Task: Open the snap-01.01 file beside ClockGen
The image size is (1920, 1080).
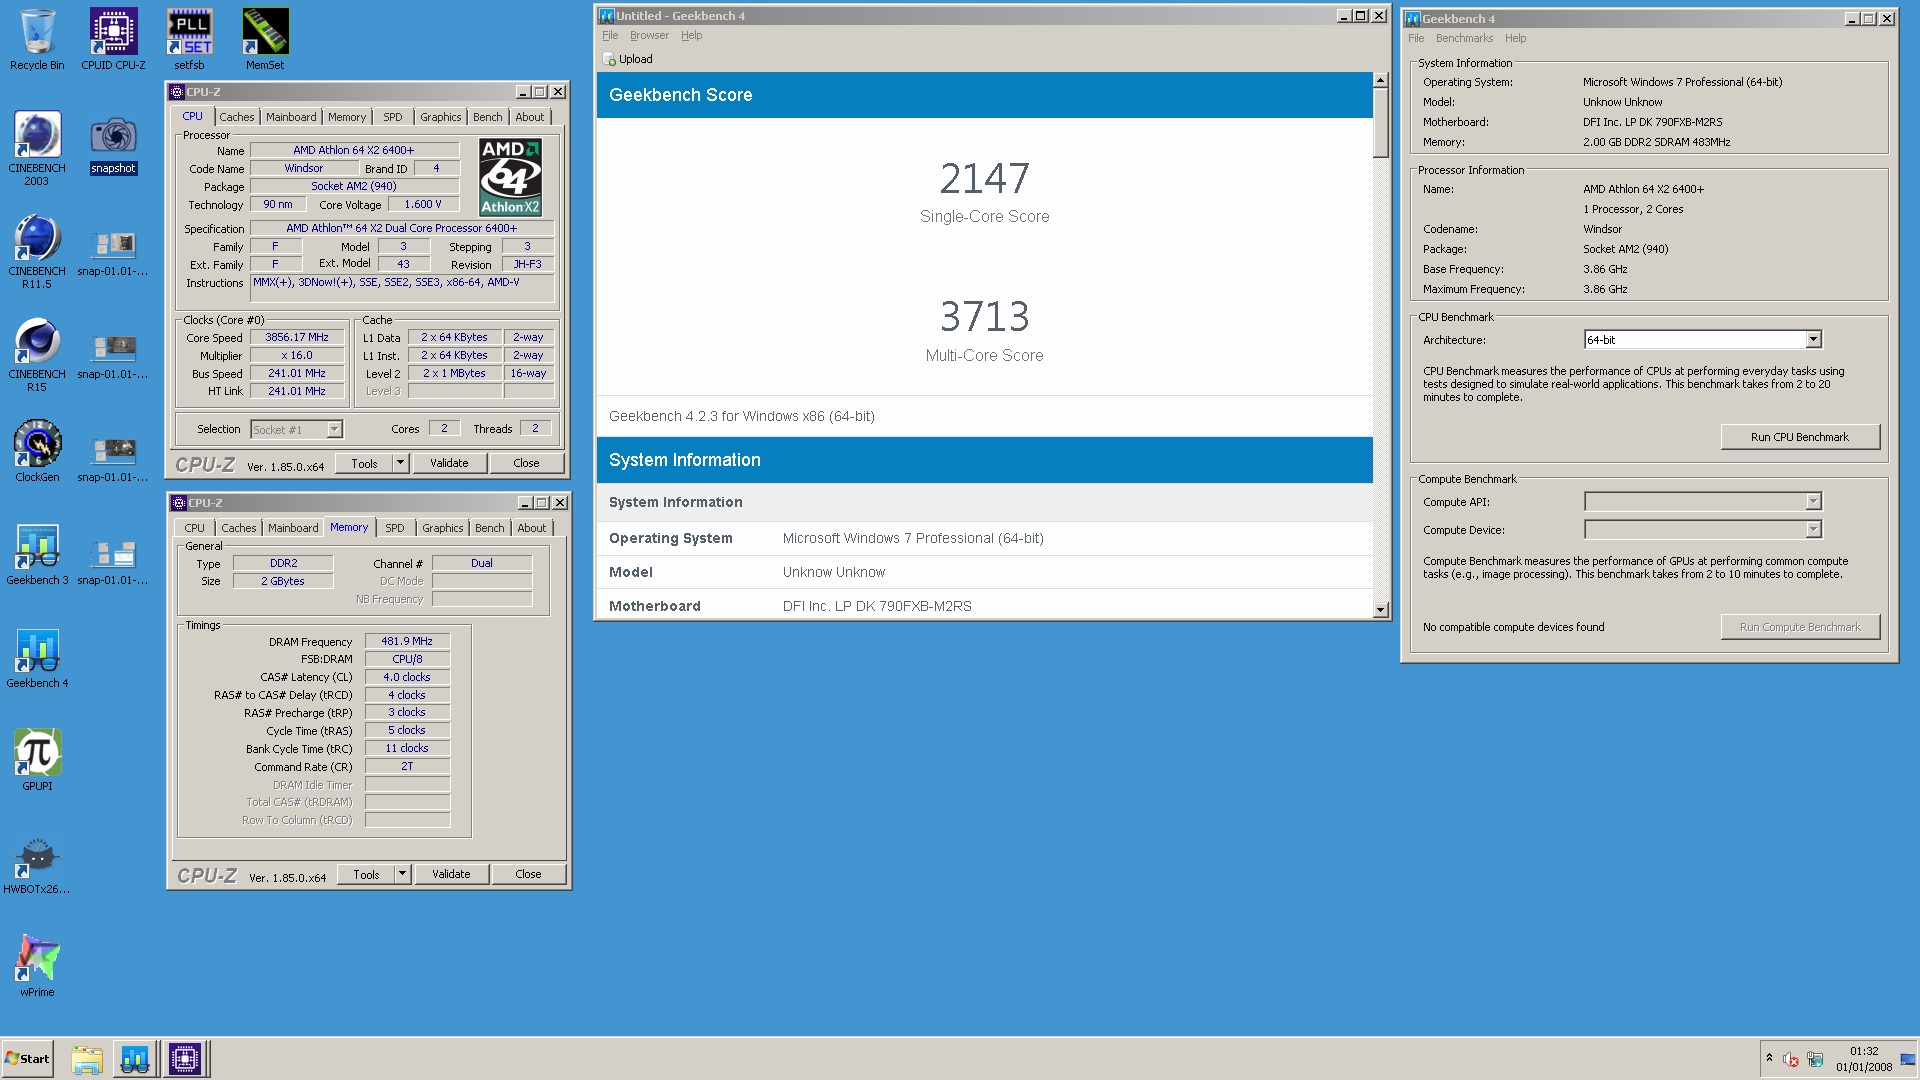Action: 113,458
